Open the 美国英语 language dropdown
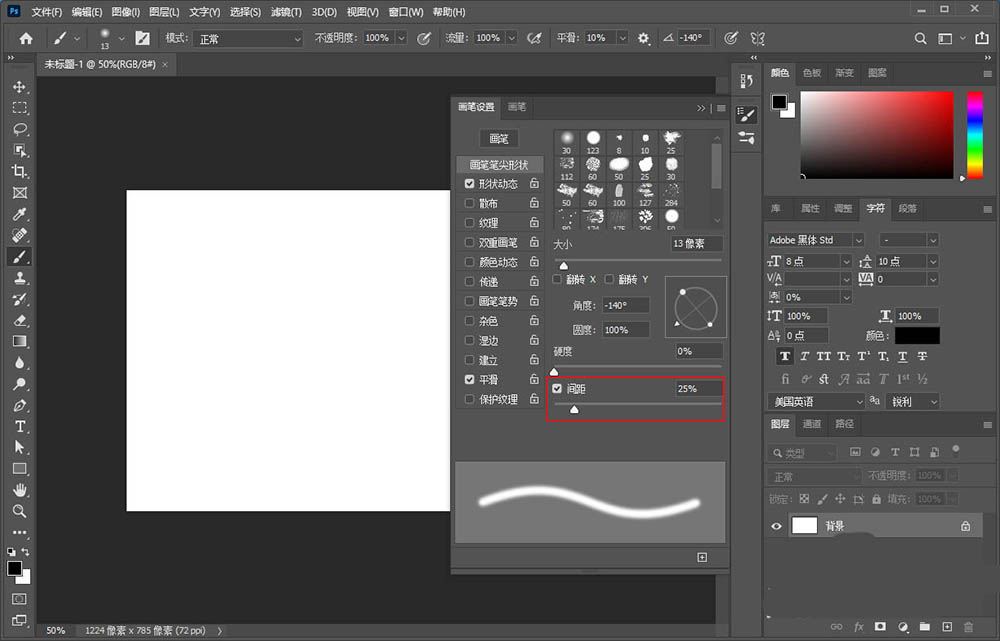This screenshot has width=1000, height=641. tap(816, 401)
